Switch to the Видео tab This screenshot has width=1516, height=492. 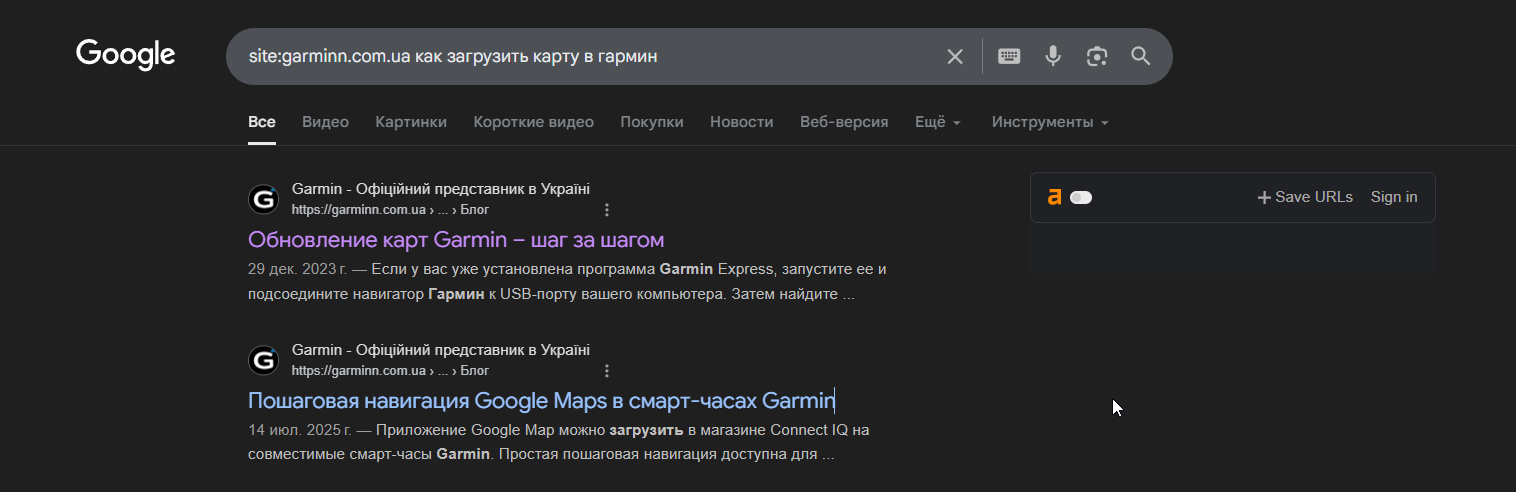(325, 122)
